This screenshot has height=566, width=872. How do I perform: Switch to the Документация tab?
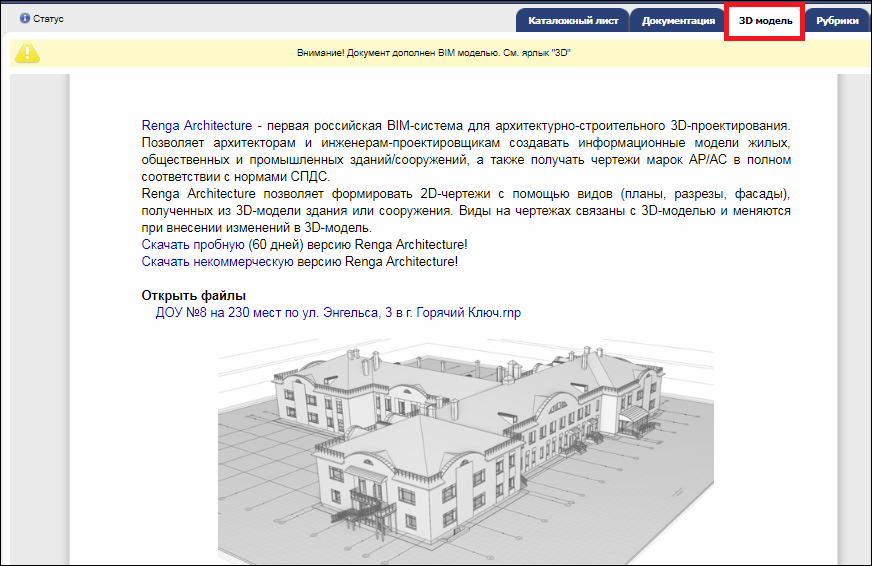tap(678, 21)
